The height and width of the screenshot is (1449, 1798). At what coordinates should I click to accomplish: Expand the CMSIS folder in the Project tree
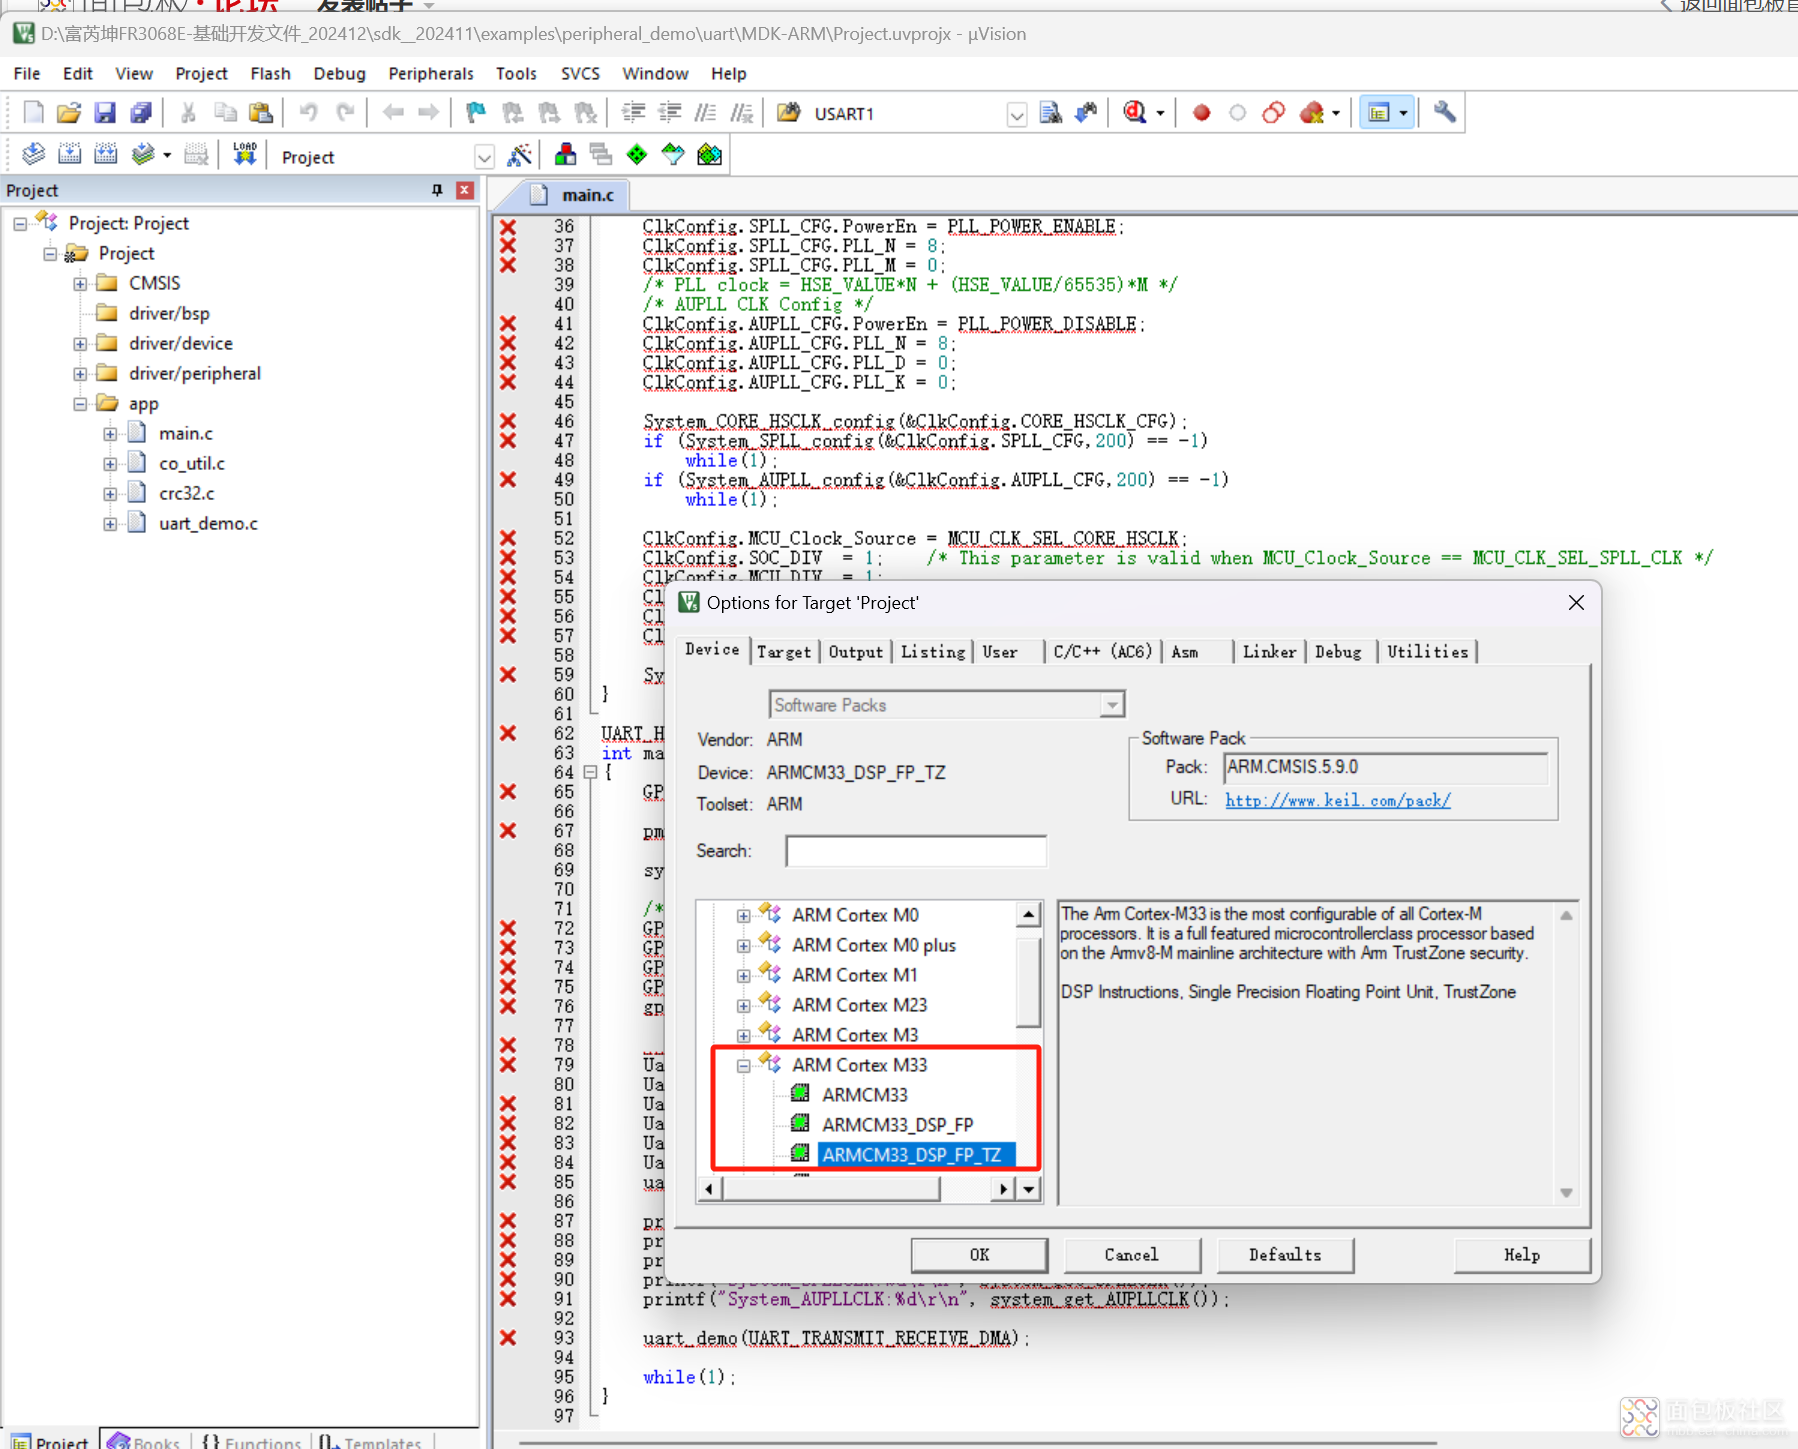(x=80, y=284)
